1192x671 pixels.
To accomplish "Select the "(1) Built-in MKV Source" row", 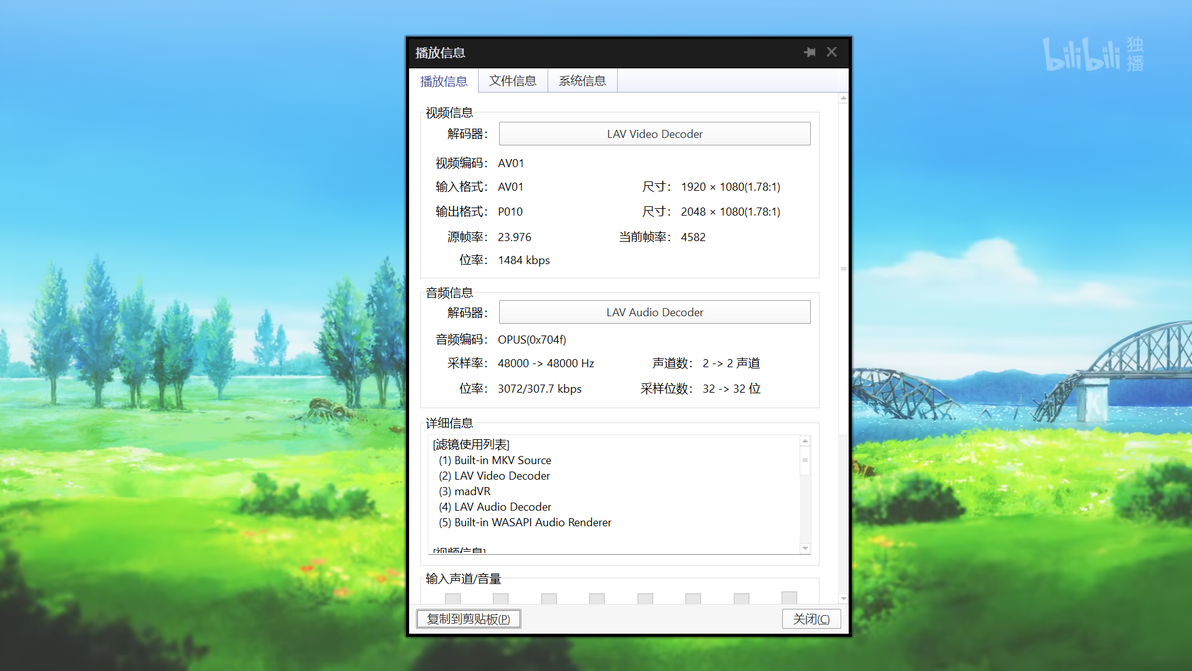I will point(495,461).
